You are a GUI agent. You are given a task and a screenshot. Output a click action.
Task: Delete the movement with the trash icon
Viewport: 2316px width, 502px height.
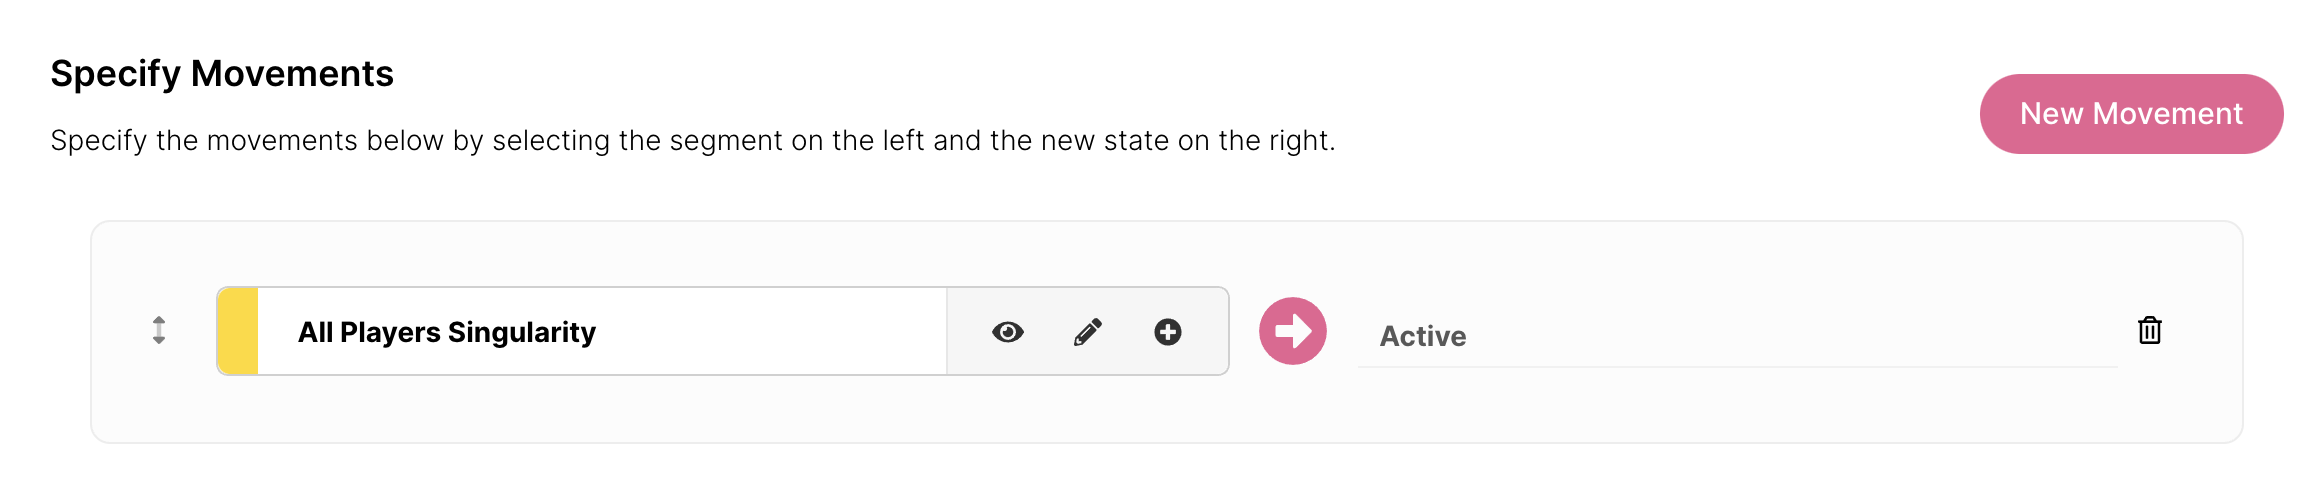pos(2149,331)
